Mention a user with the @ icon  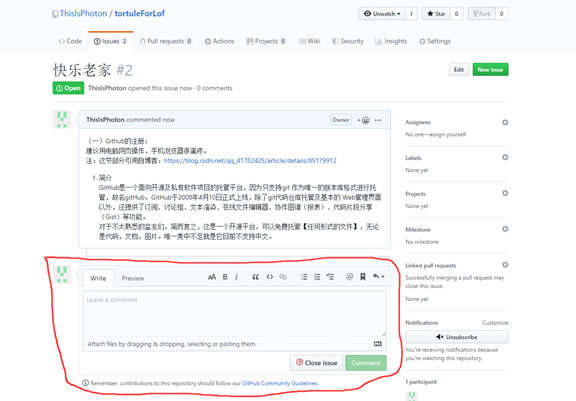[350, 277]
